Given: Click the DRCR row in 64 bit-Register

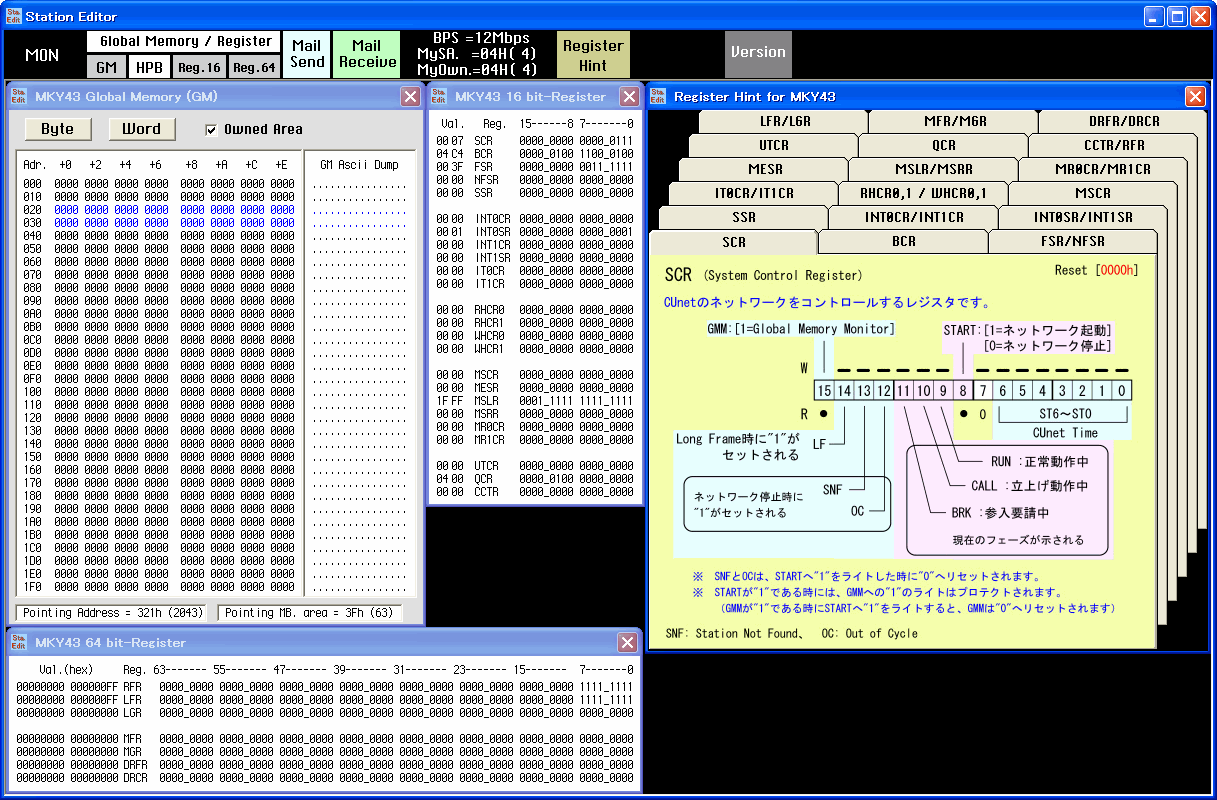Looking at the screenshot, I should [324, 778].
